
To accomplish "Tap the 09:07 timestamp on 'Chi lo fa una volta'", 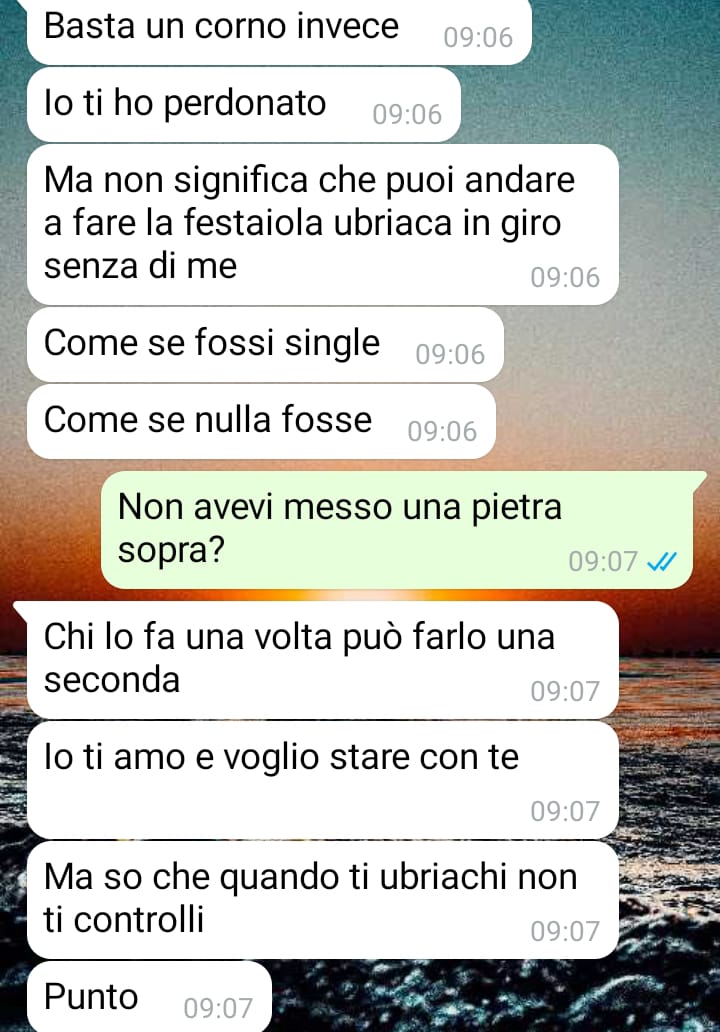I will (565, 691).
